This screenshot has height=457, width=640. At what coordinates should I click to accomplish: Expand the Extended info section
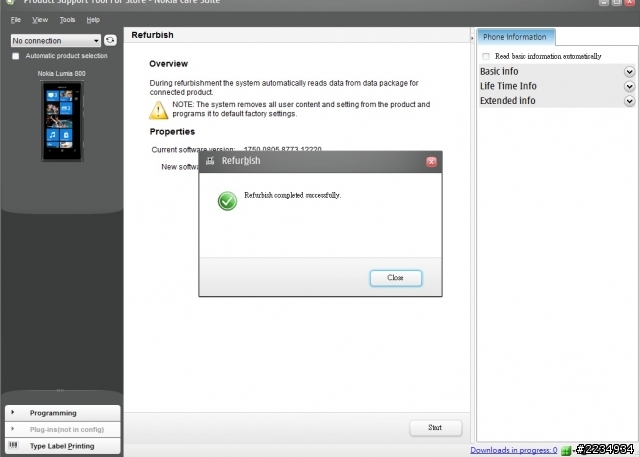pyautogui.click(x=557, y=101)
